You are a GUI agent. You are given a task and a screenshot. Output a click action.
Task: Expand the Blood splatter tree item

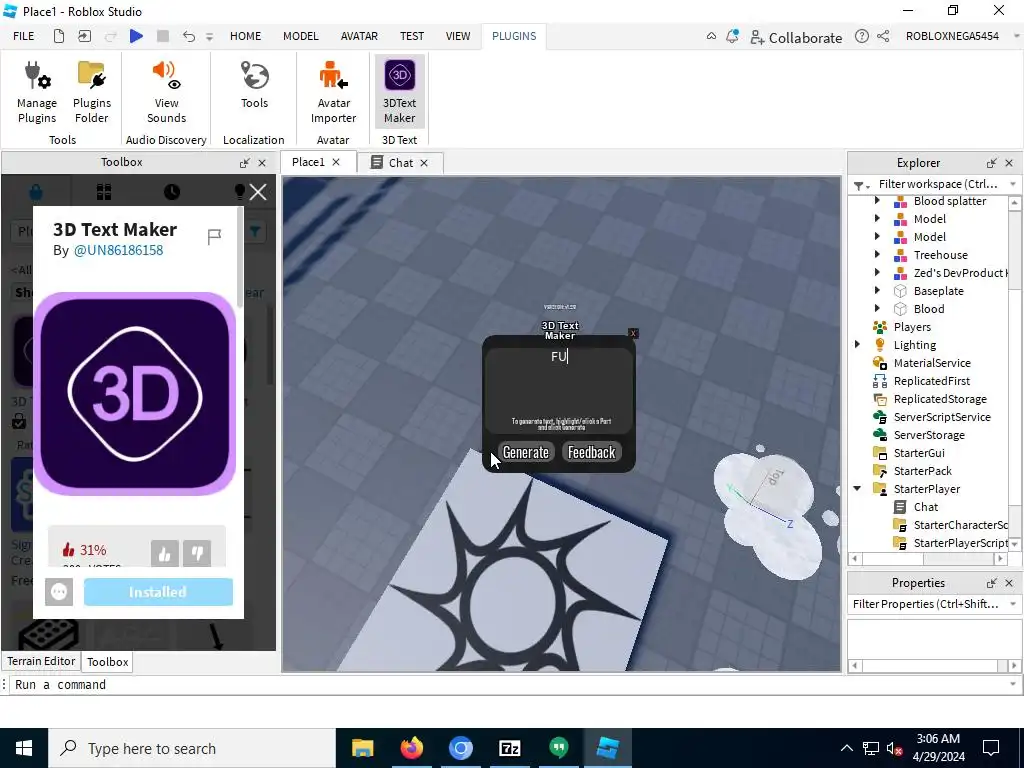point(877,201)
